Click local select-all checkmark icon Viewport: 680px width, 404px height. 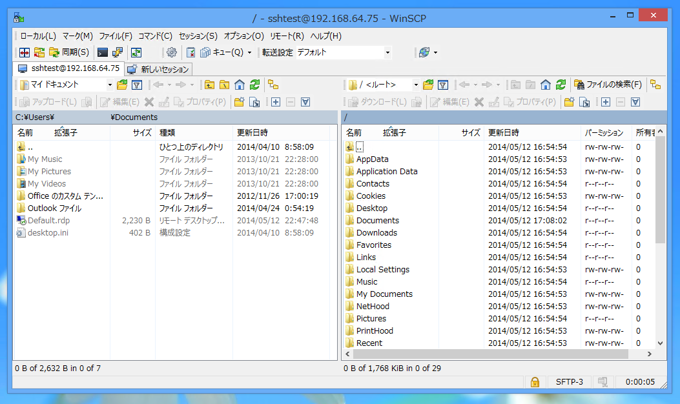click(305, 102)
